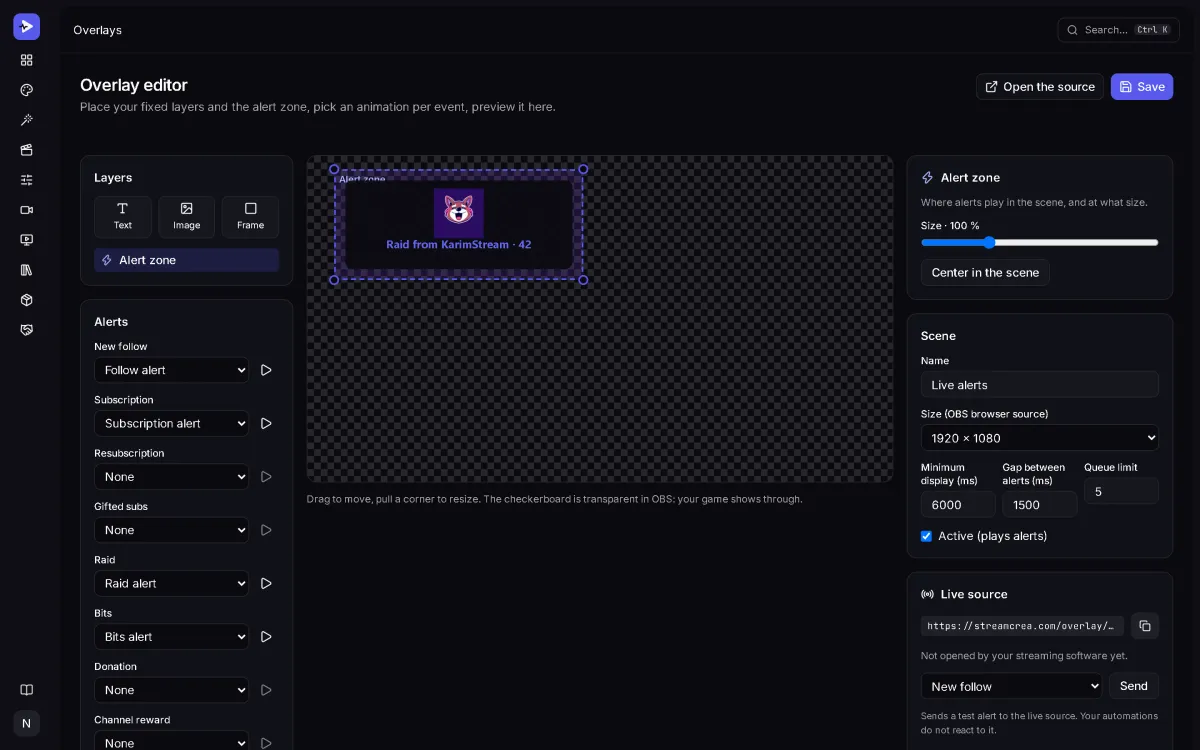This screenshot has height=750, width=1200.
Task: Open the Resubscription animation dropdown
Action: pos(172,477)
